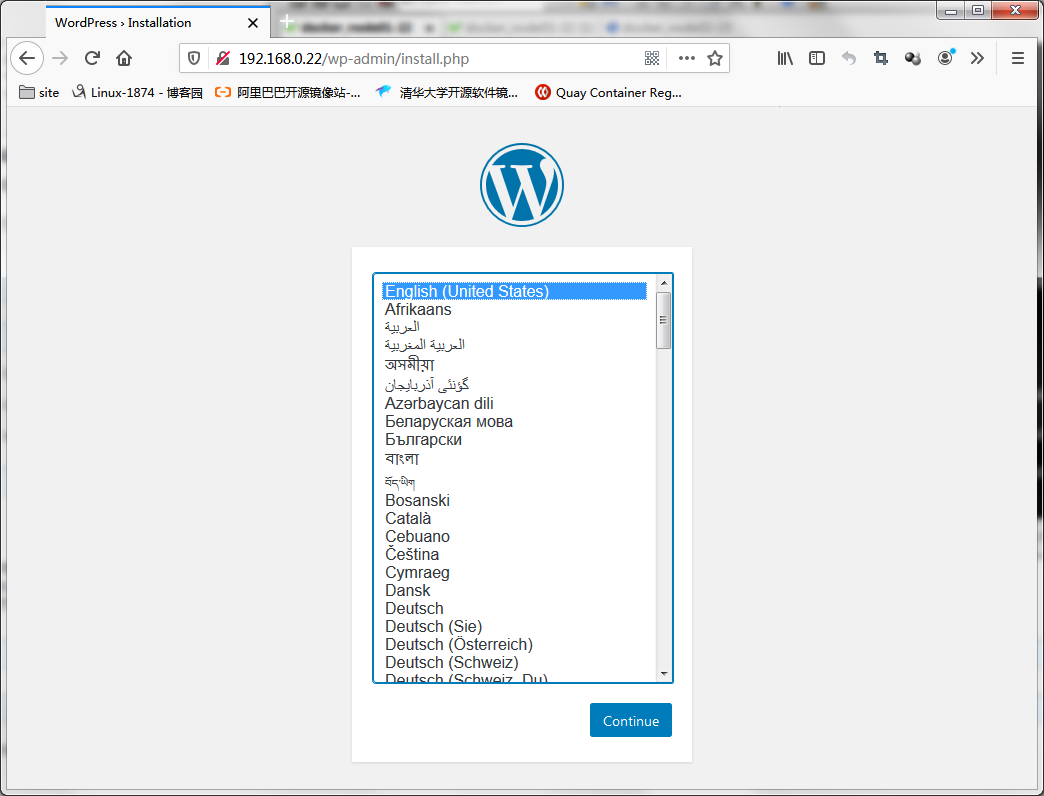Image resolution: width=1044 pixels, height=796 pixels.
Task: Select Bosanski language
Action: click(515, 500)
